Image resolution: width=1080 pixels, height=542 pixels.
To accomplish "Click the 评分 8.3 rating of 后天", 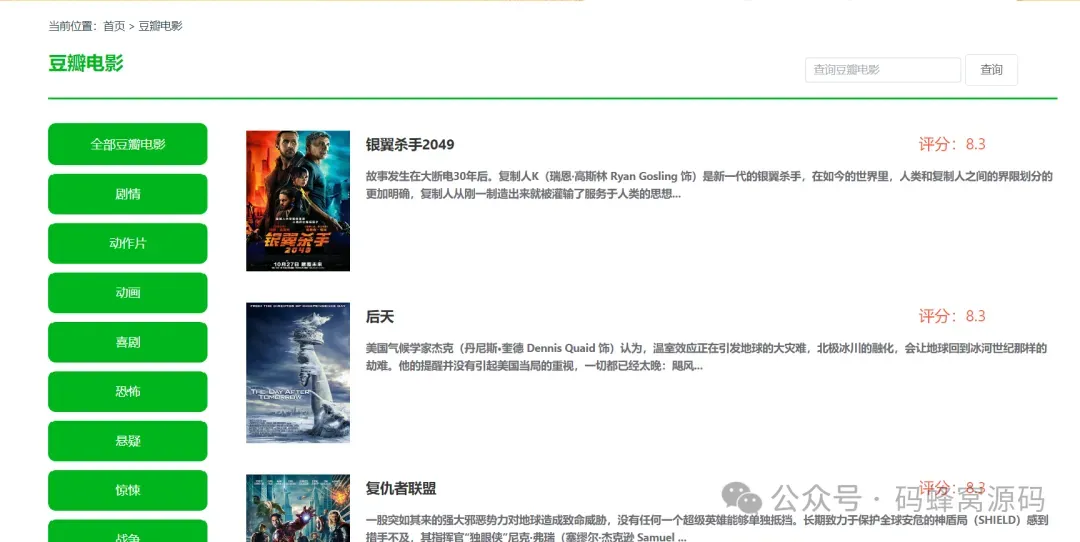I will pos(952,316).
